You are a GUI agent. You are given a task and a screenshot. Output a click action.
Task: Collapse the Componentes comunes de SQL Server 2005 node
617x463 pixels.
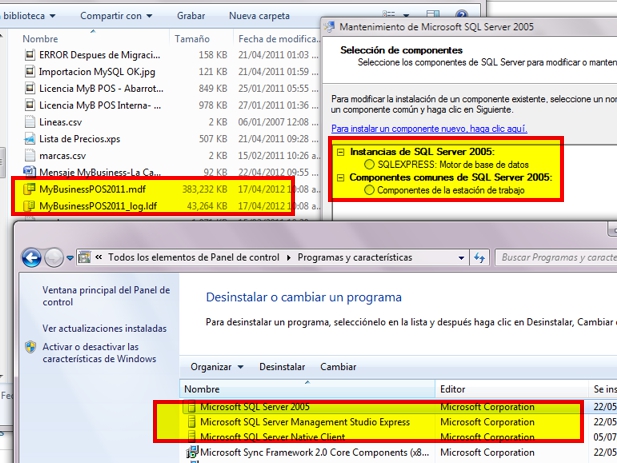coord(341,178)
